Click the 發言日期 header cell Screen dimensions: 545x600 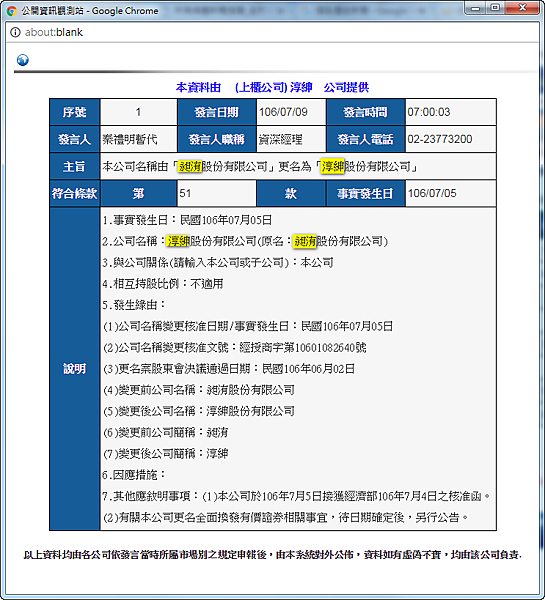coord(217,112)
